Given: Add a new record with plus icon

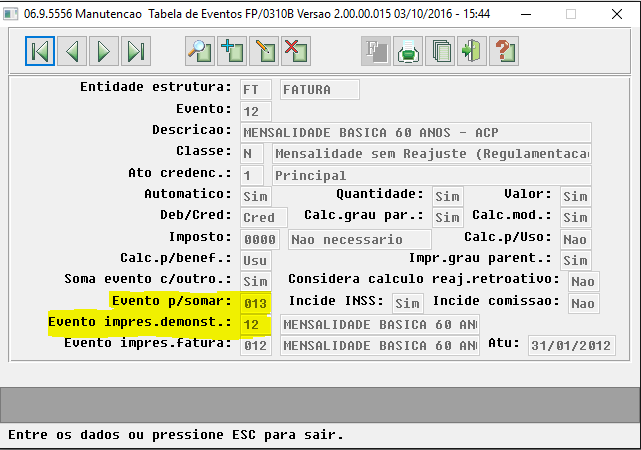Looking at the screenshot, I should point(232,51).
